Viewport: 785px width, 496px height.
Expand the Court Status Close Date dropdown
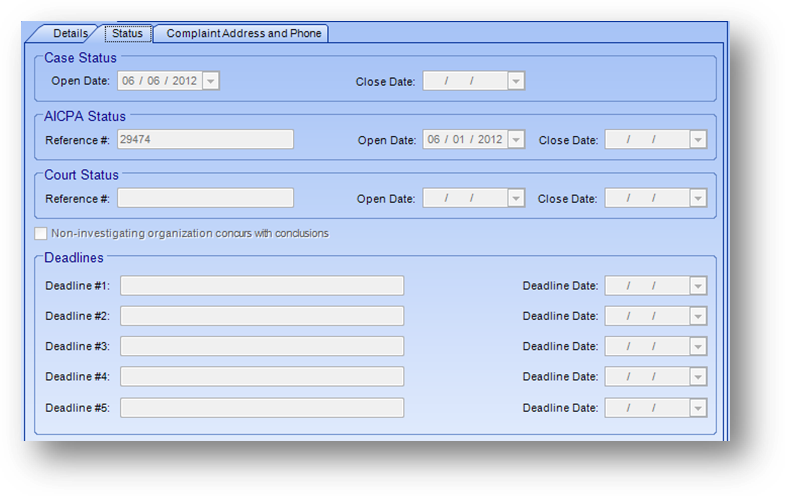click(698, 198)
